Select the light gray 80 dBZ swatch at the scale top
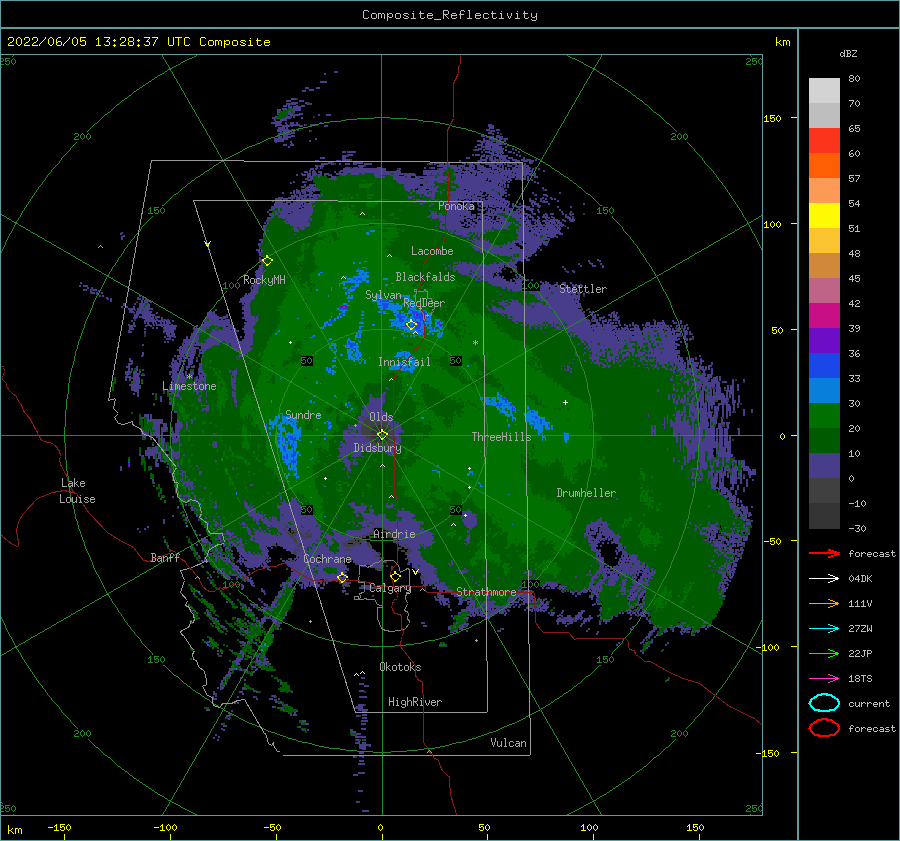Viewport: 900px width, 841px height. [x=824, y=90]
